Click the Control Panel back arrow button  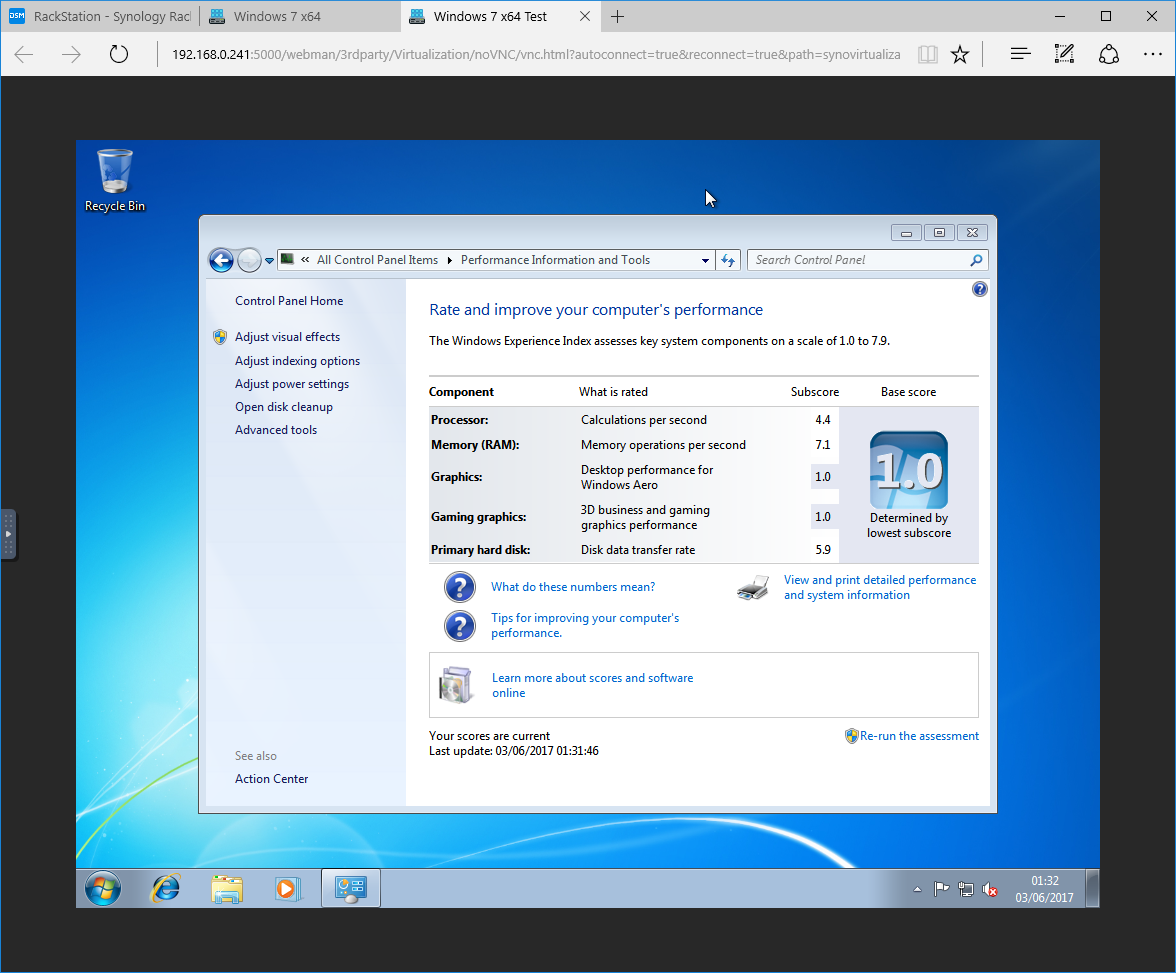click(x=221, y=260)
